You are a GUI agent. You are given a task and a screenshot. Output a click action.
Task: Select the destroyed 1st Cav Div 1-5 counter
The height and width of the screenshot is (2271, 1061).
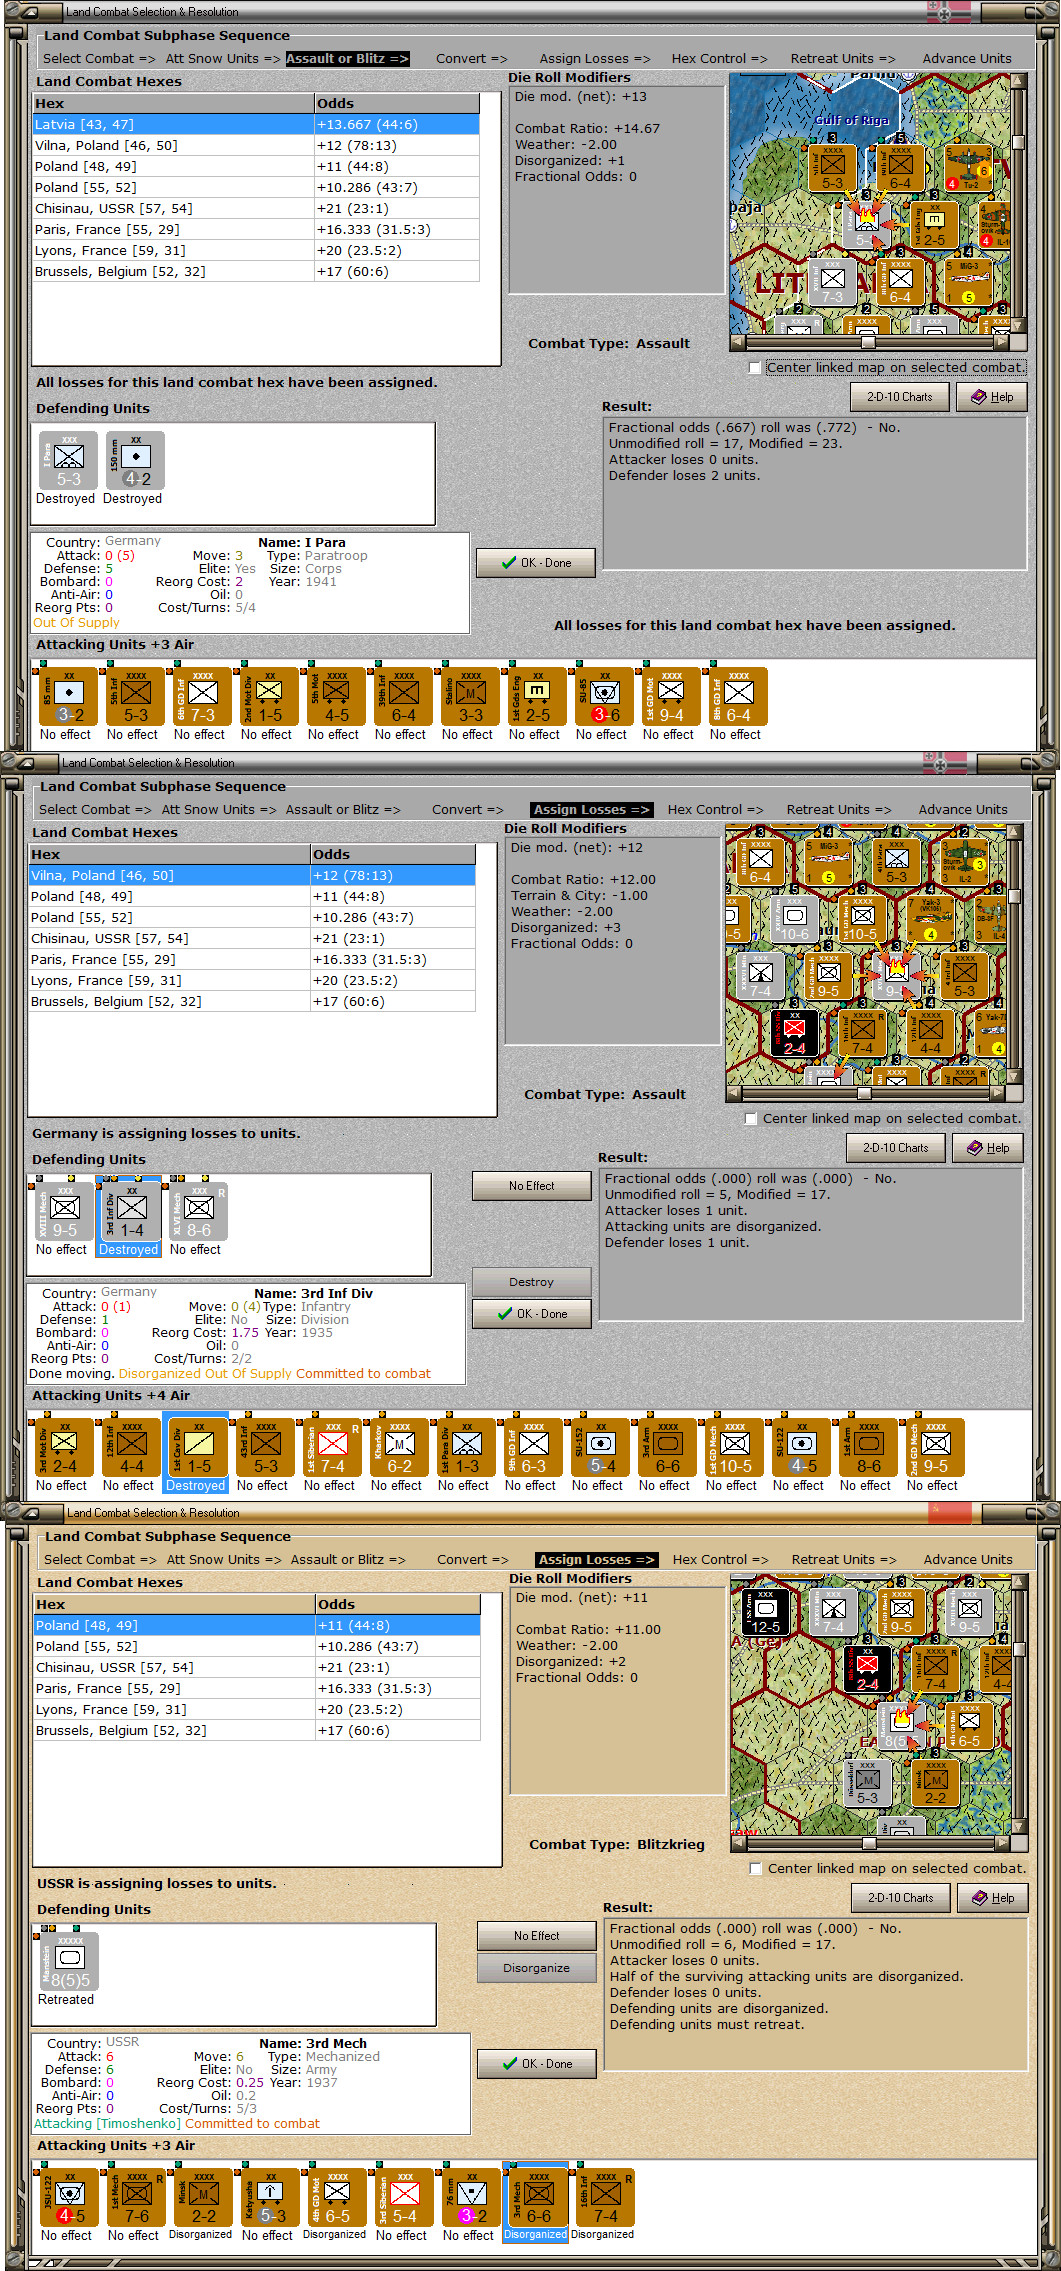198,1448
